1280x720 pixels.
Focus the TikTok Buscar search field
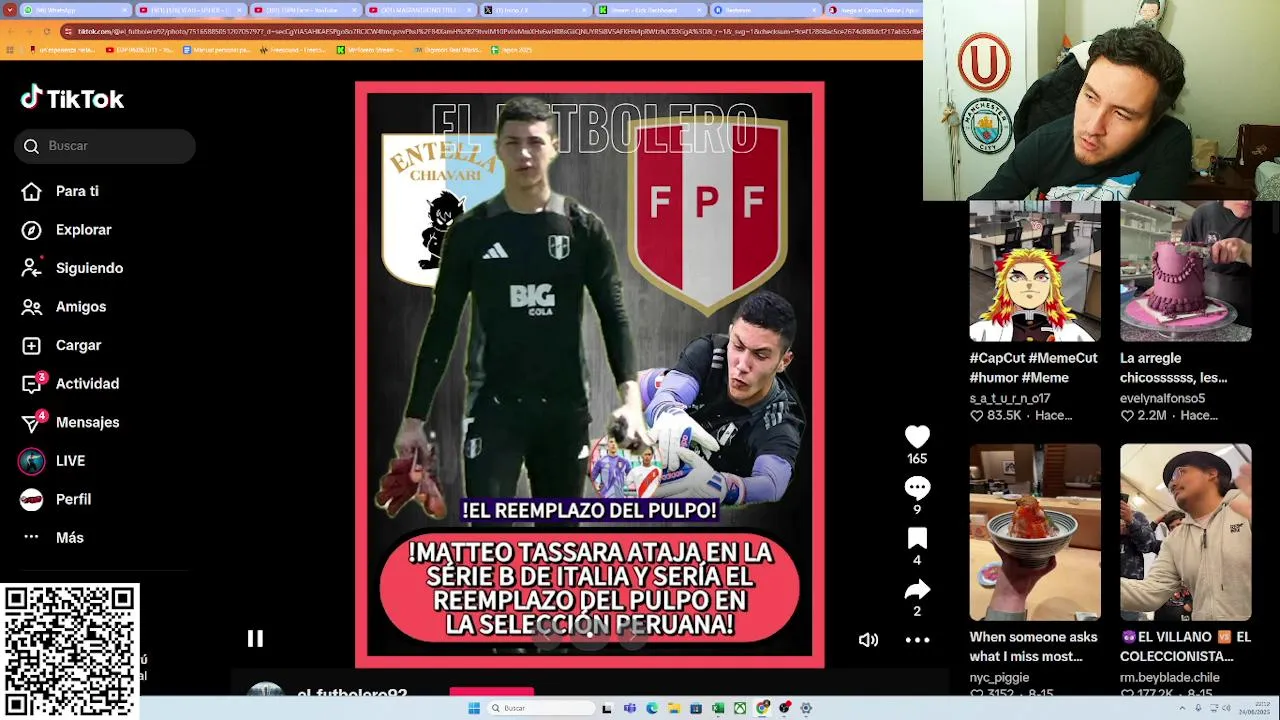105,146
